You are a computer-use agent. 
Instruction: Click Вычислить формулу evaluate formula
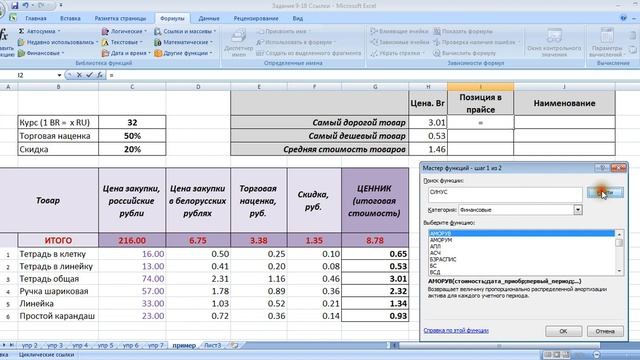tap(464, 53)
